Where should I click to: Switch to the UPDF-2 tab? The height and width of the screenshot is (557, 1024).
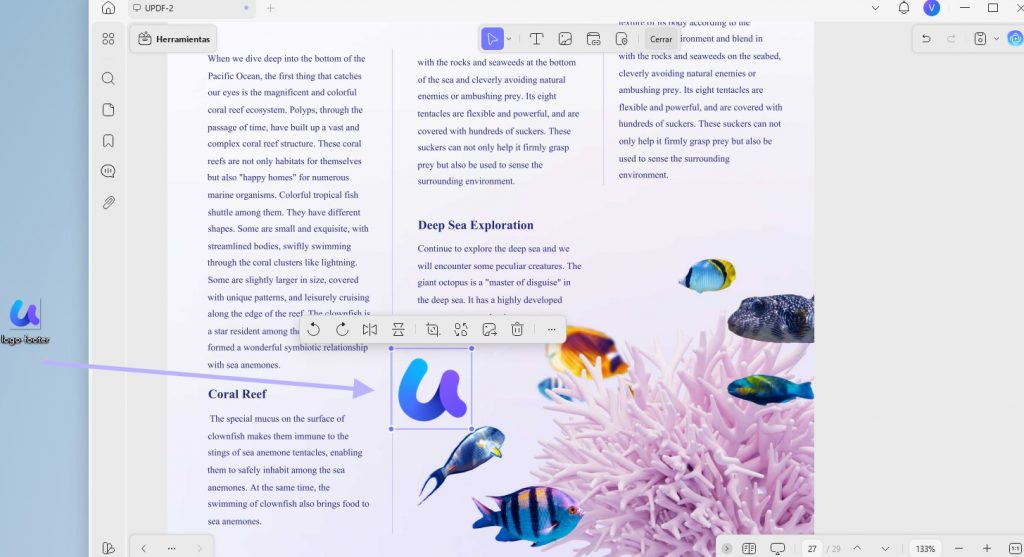tap(189, 8)
